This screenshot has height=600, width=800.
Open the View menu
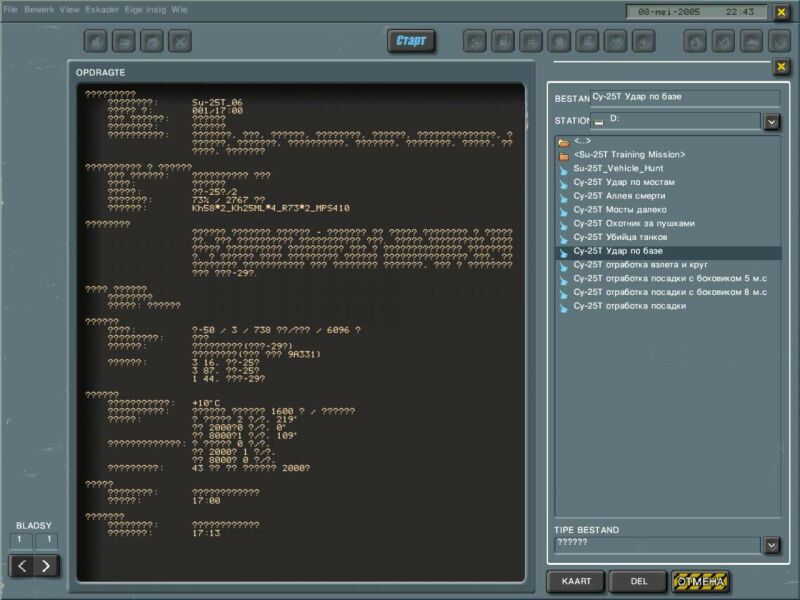pyautogui.click(x=69, y=10)
